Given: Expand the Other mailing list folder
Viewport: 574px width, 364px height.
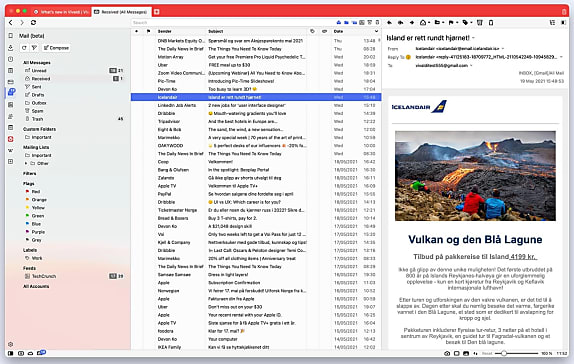Looking at the screenshot, I should pos(26,163).
